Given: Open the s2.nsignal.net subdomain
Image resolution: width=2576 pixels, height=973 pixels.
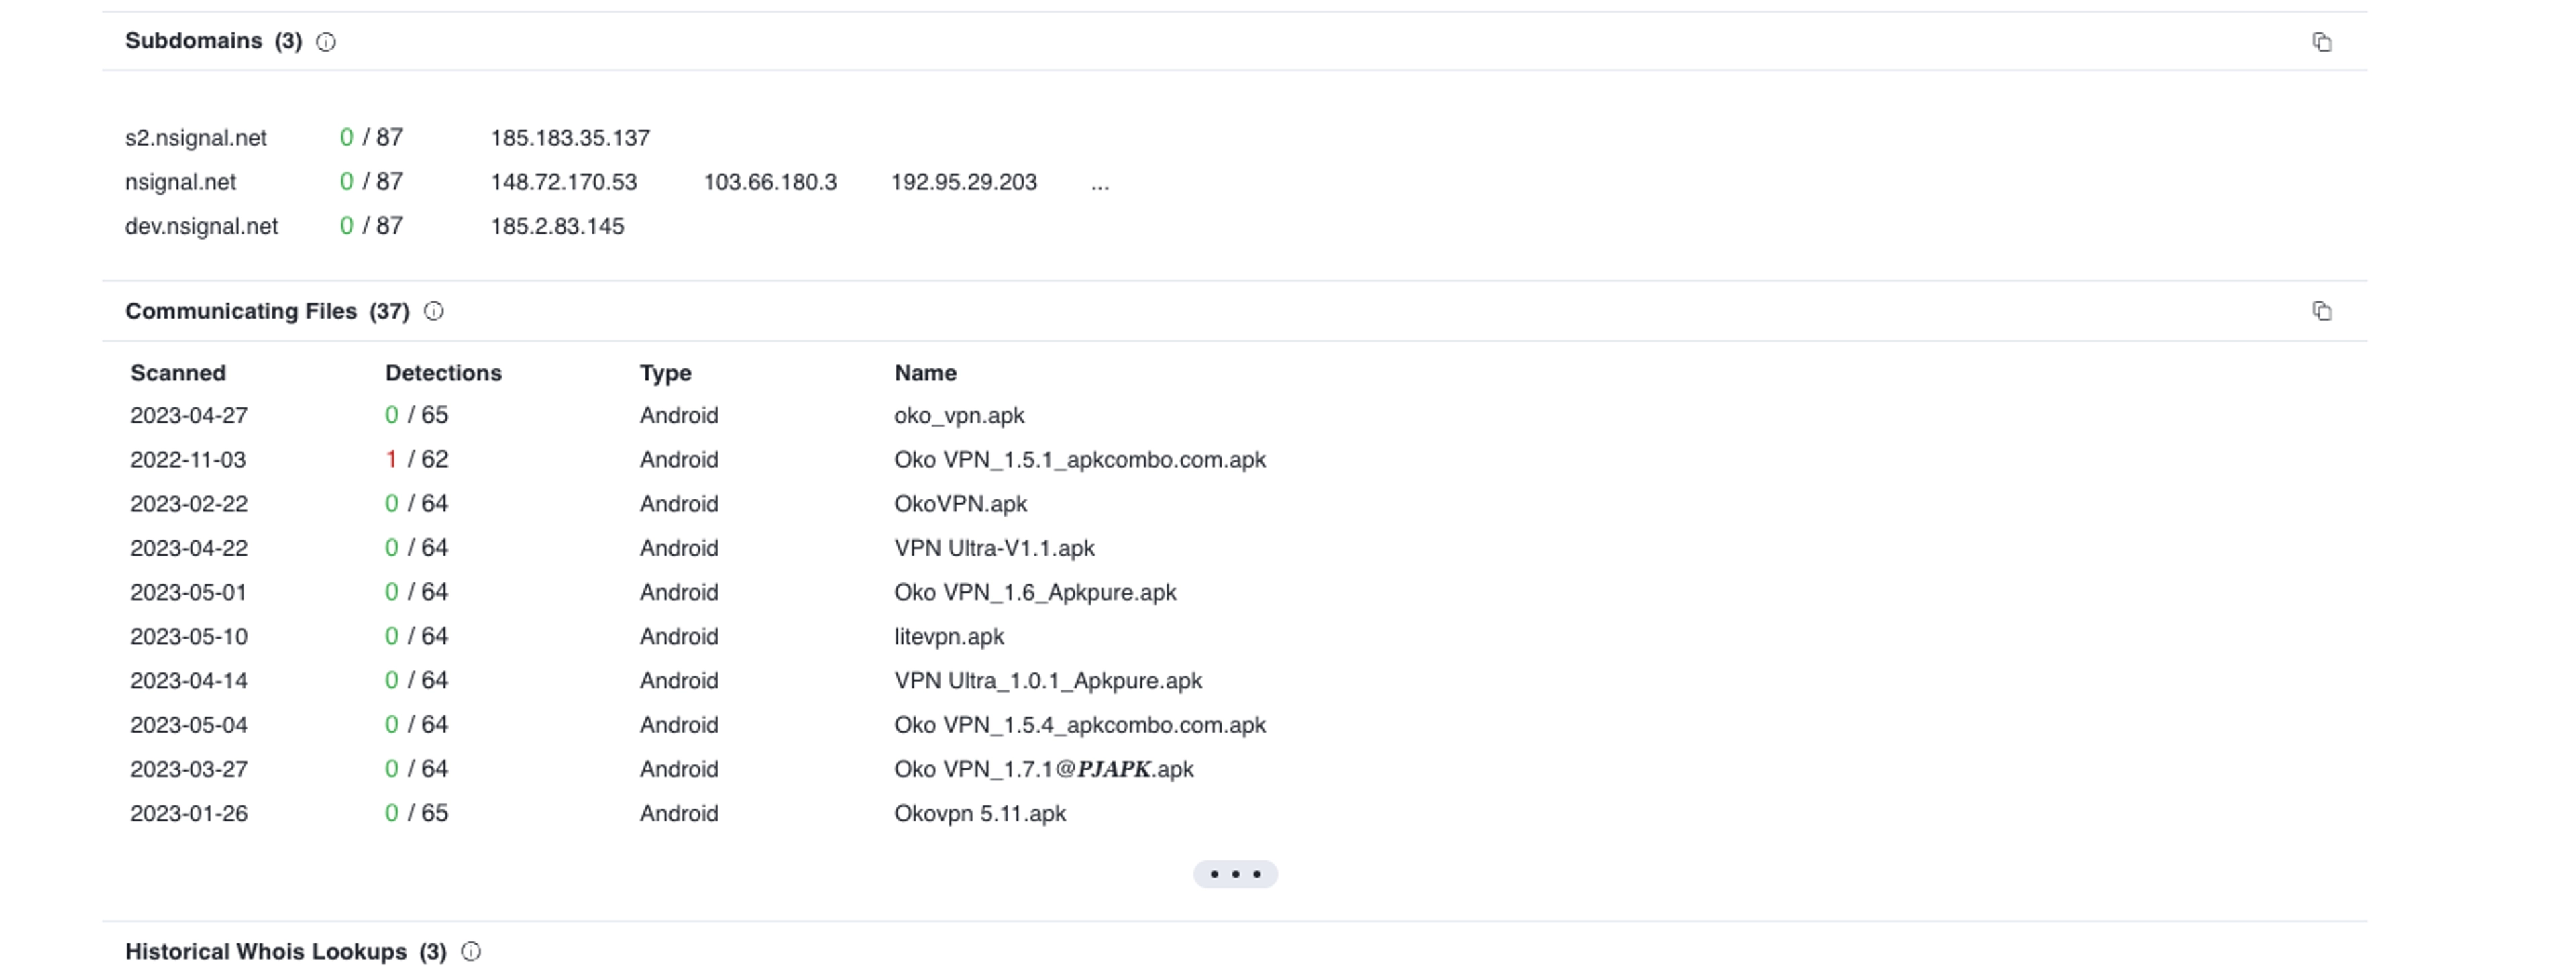Looking at the screenshot, I should pos(196,138).
